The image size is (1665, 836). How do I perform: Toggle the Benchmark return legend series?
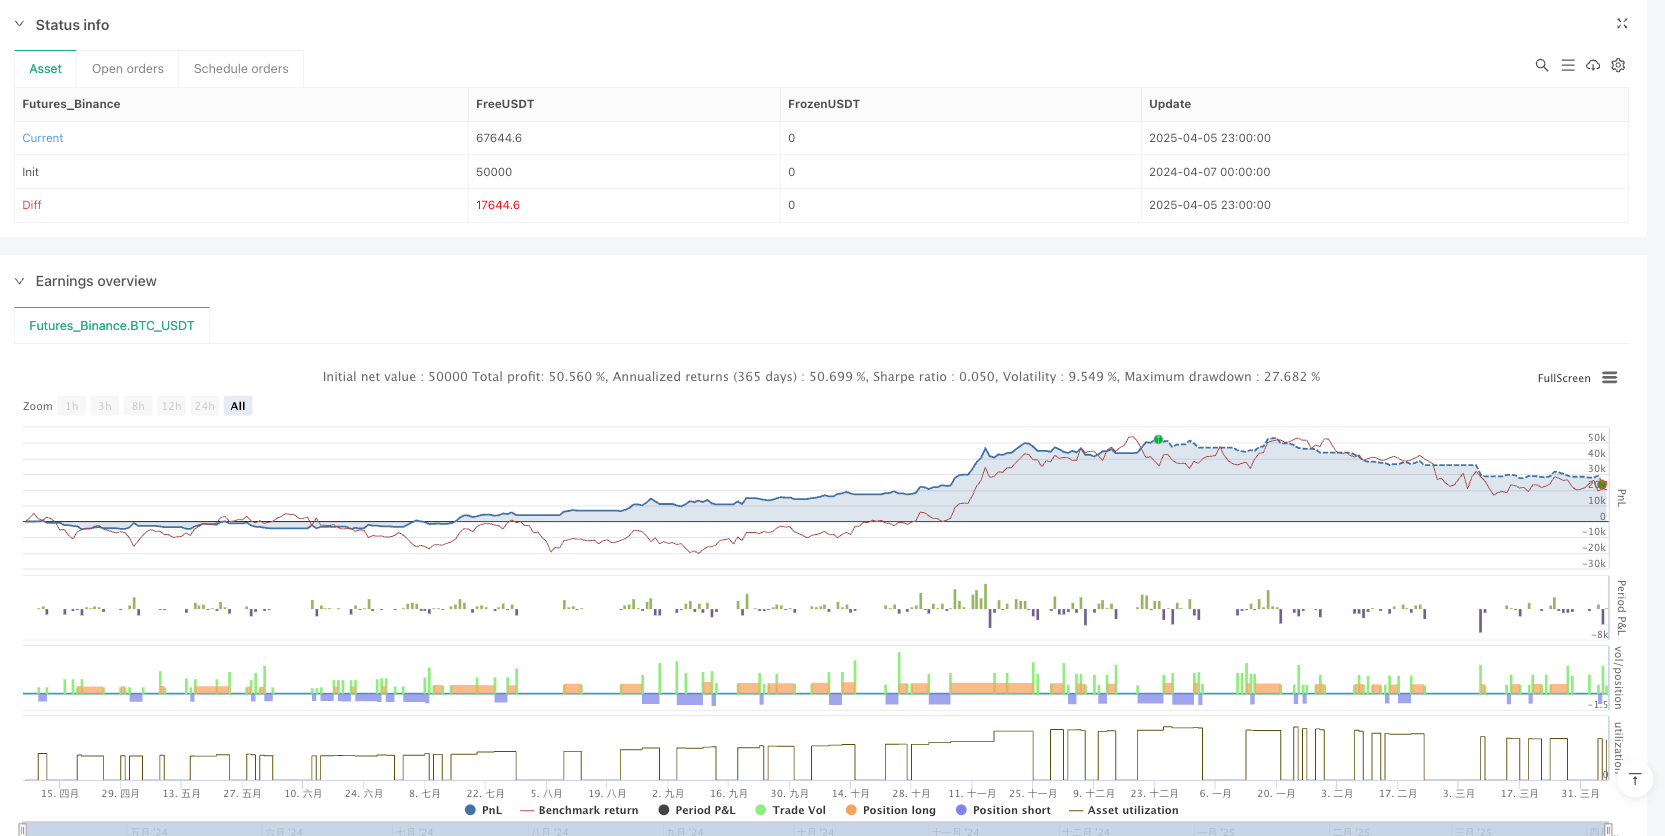coord(580,810)
